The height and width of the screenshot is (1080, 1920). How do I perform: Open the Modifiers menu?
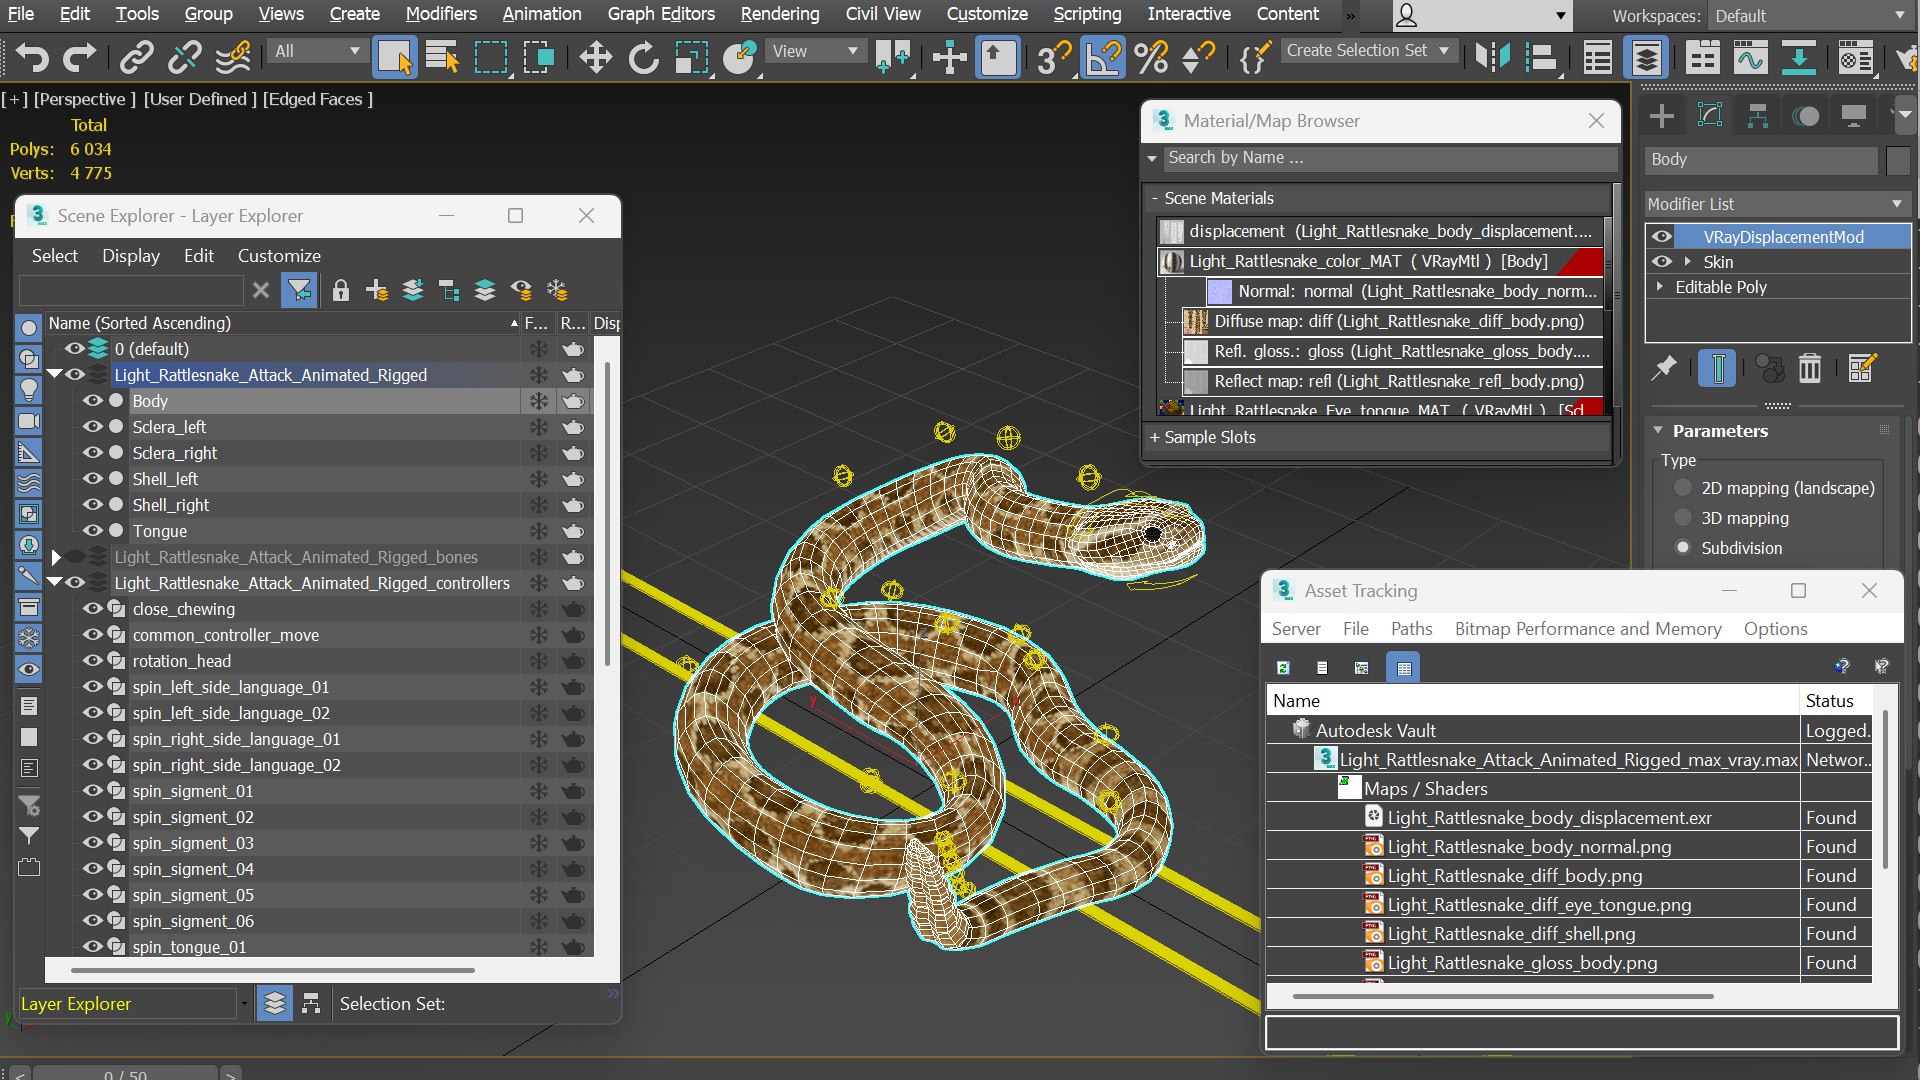(441, 14)
